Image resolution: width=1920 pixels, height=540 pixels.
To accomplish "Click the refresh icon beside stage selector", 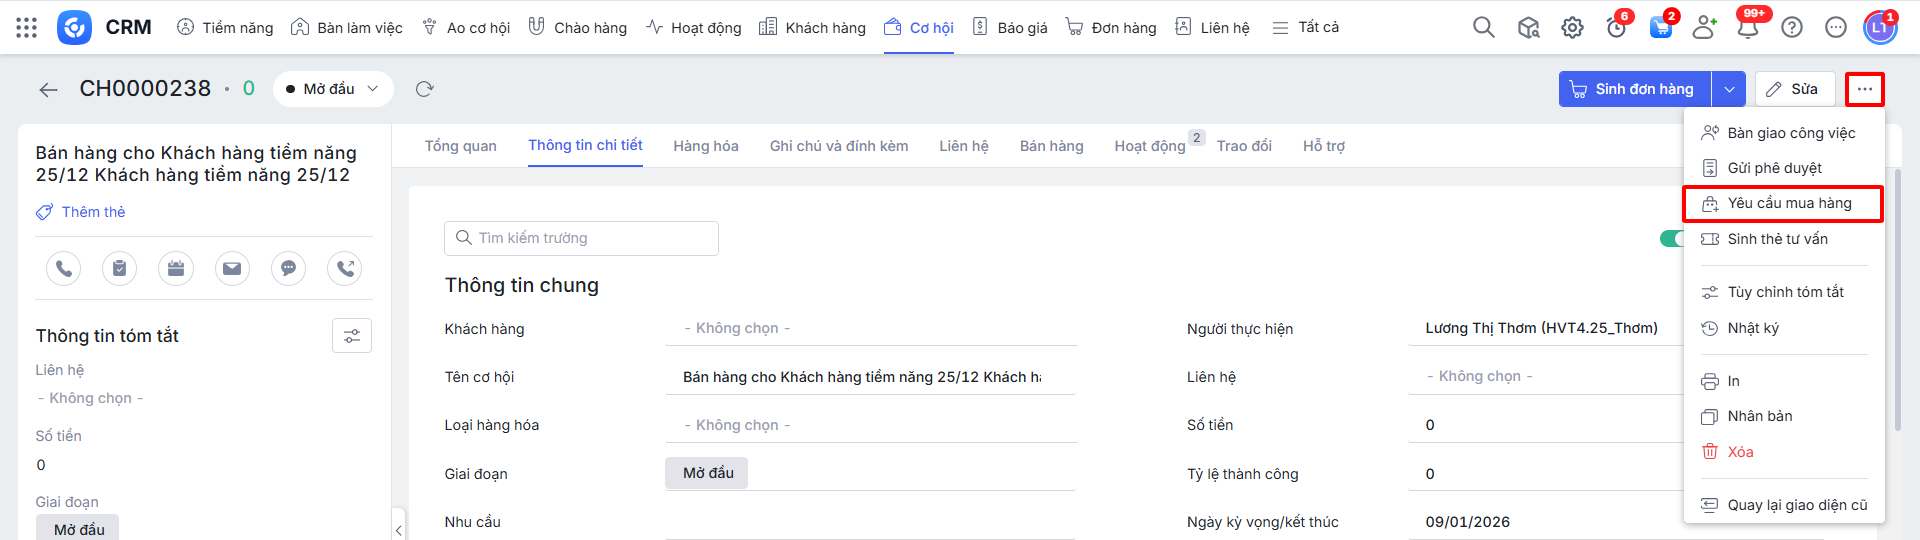I will point(424,89).
